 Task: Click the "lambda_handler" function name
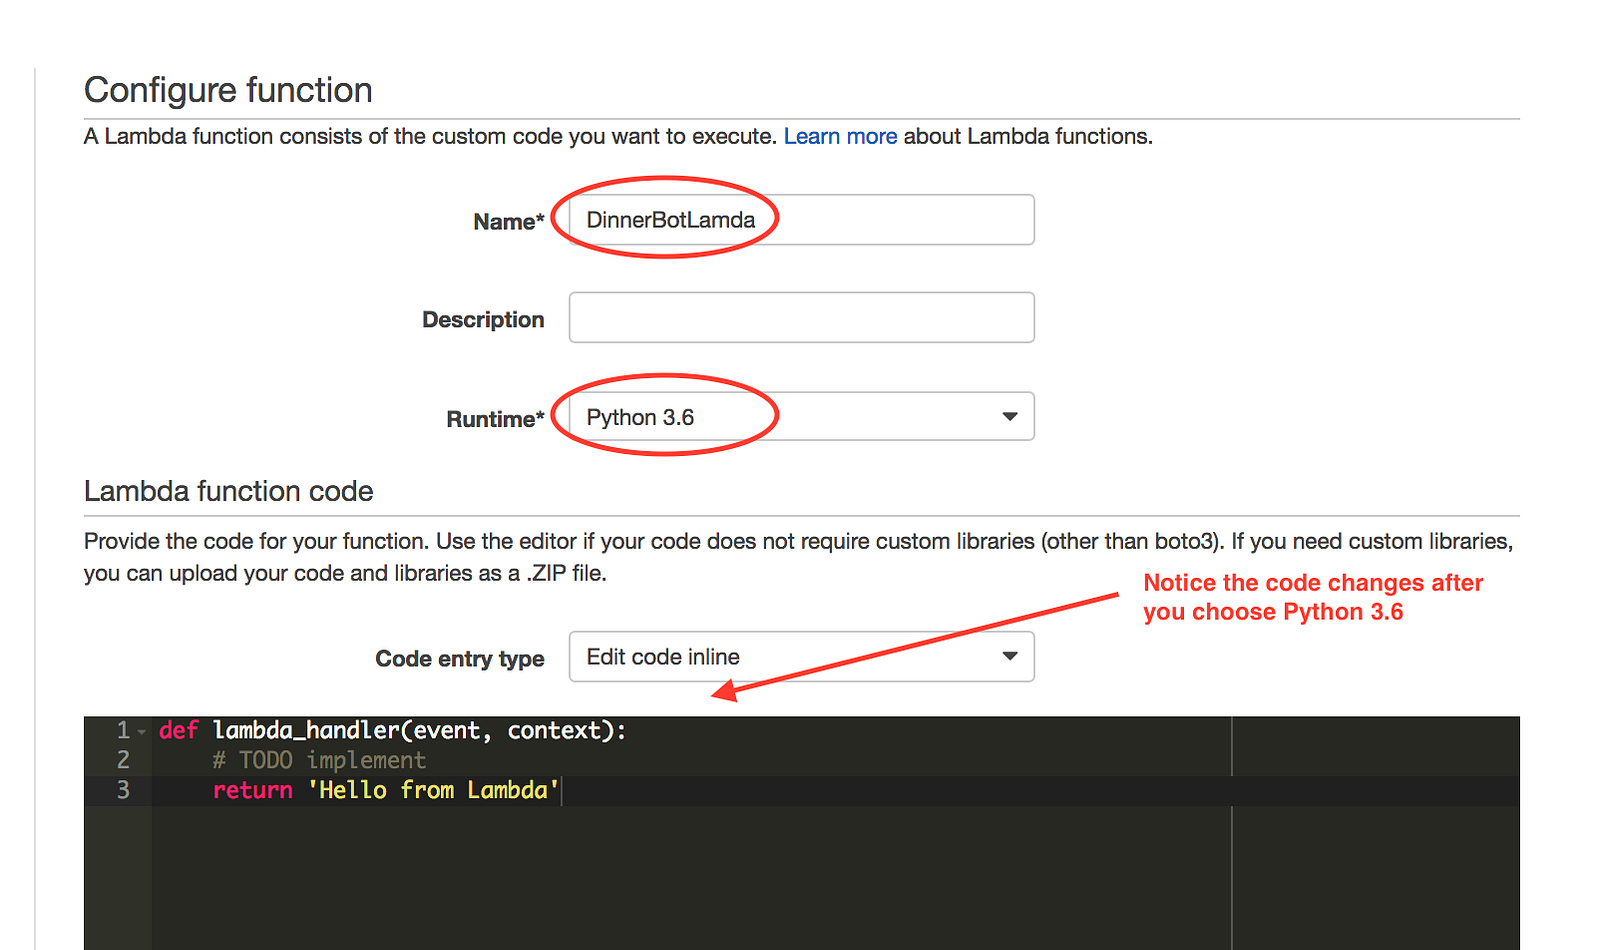(x=306, y=731)
